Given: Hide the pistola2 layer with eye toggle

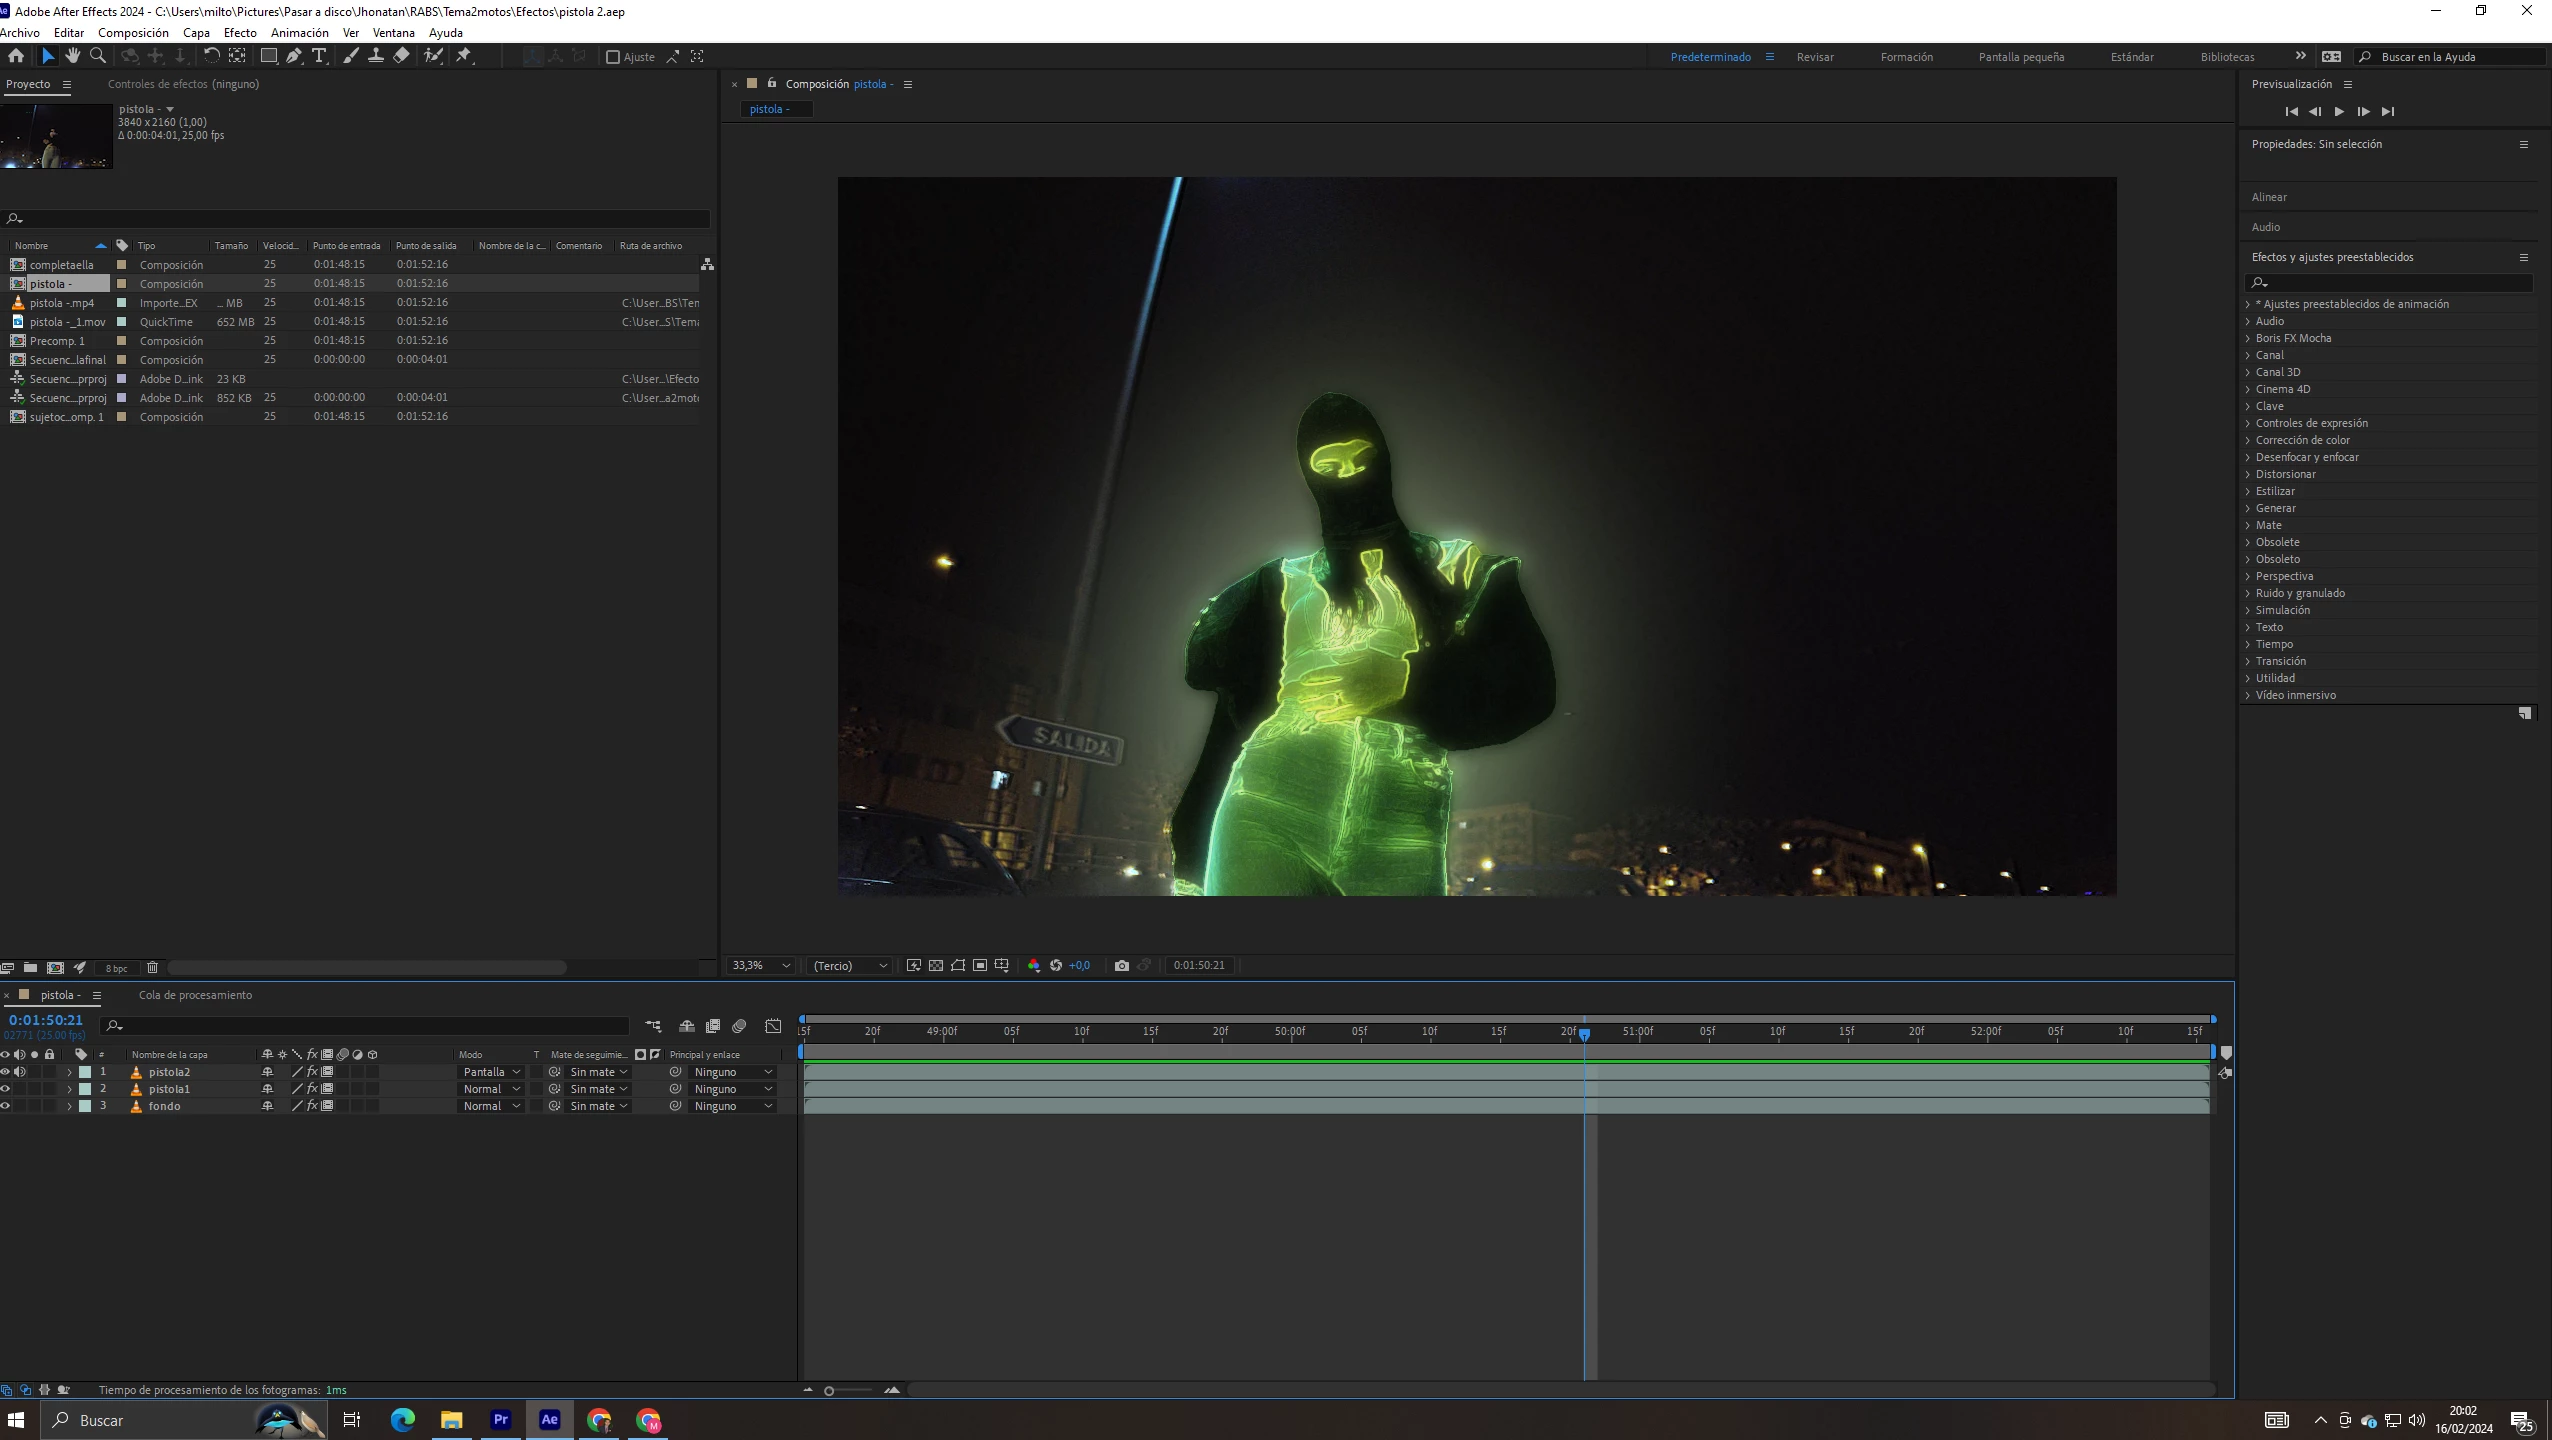Looking at the screenshot, I should click(x=5, y=1072).
